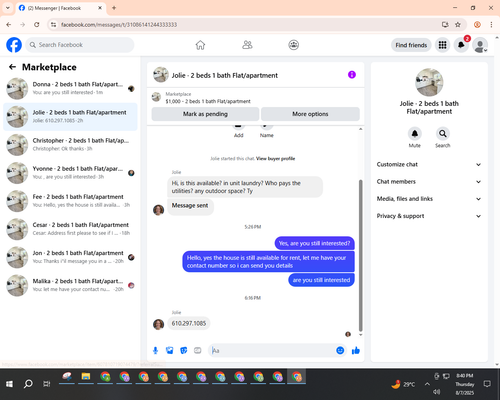The width and height of the screenshot is (500, 400).
Task: Open File Explorer from taskbar
Action: (x=86, y=377)
